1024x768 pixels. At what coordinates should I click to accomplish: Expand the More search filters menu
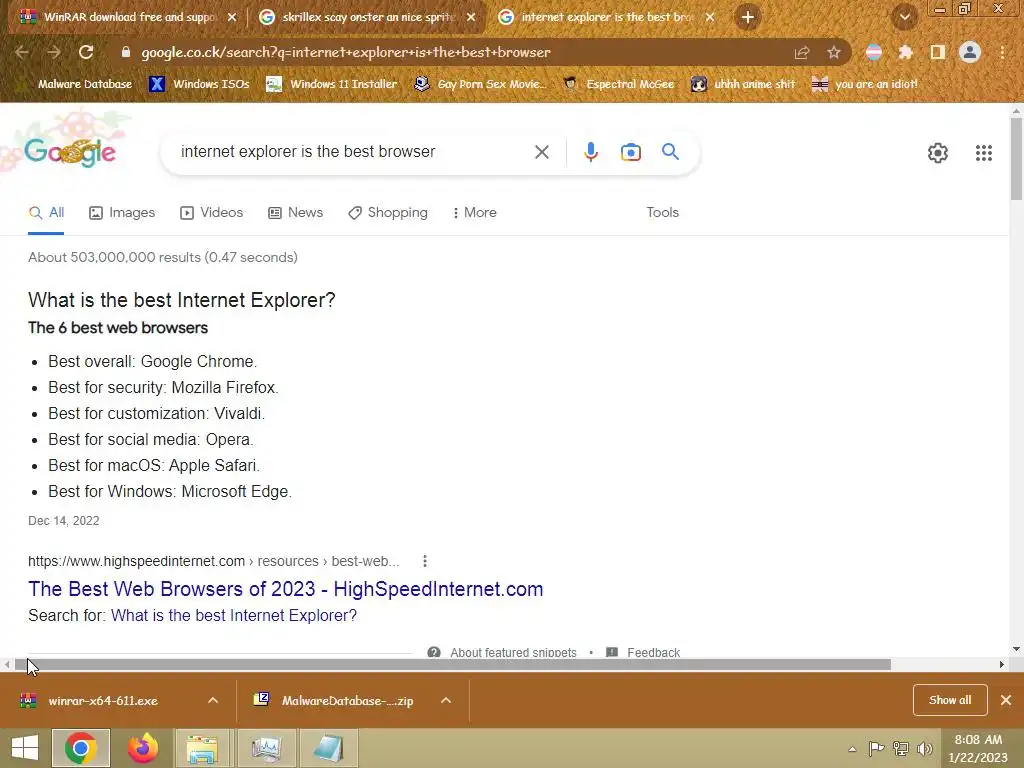tap(475, 212)
